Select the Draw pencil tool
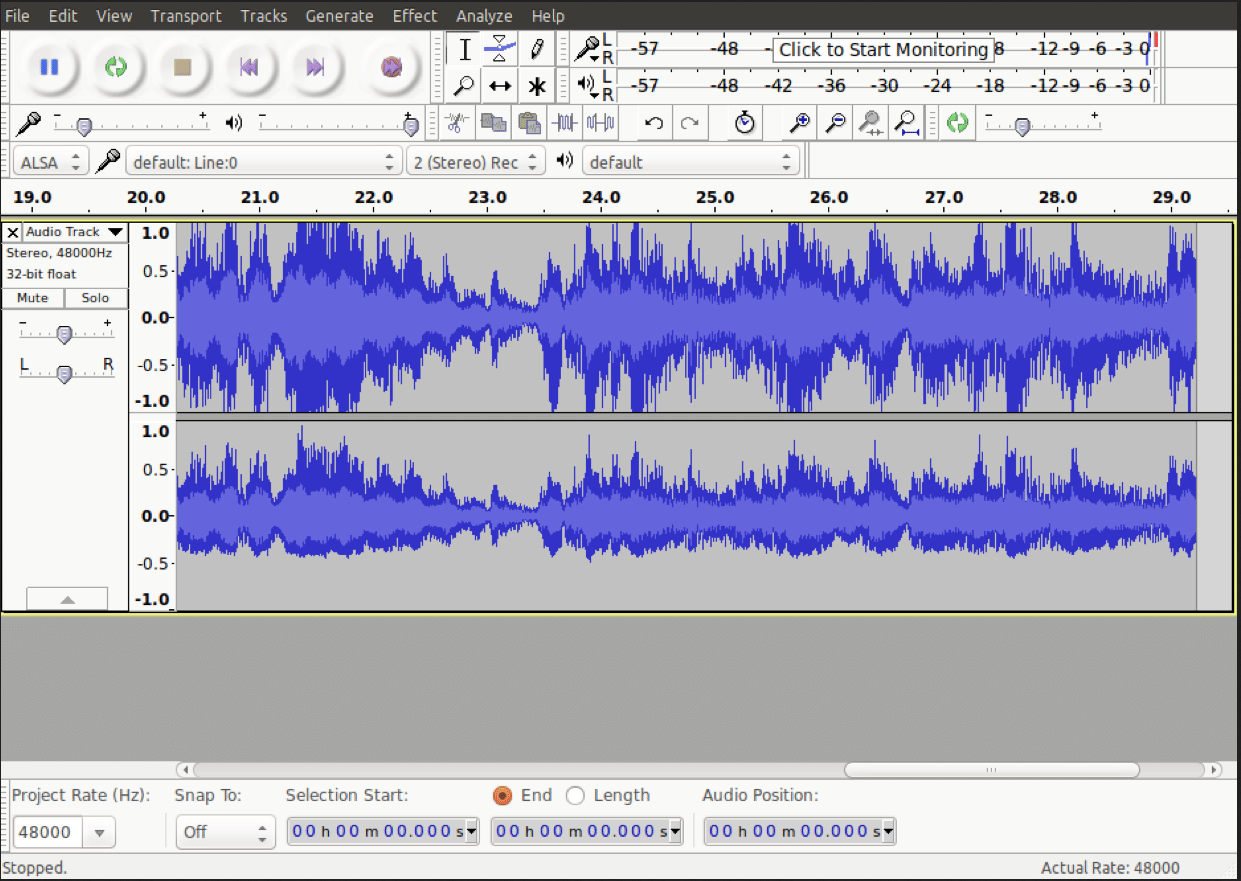The image size is (1241, 881). click(x=536, y=49)
